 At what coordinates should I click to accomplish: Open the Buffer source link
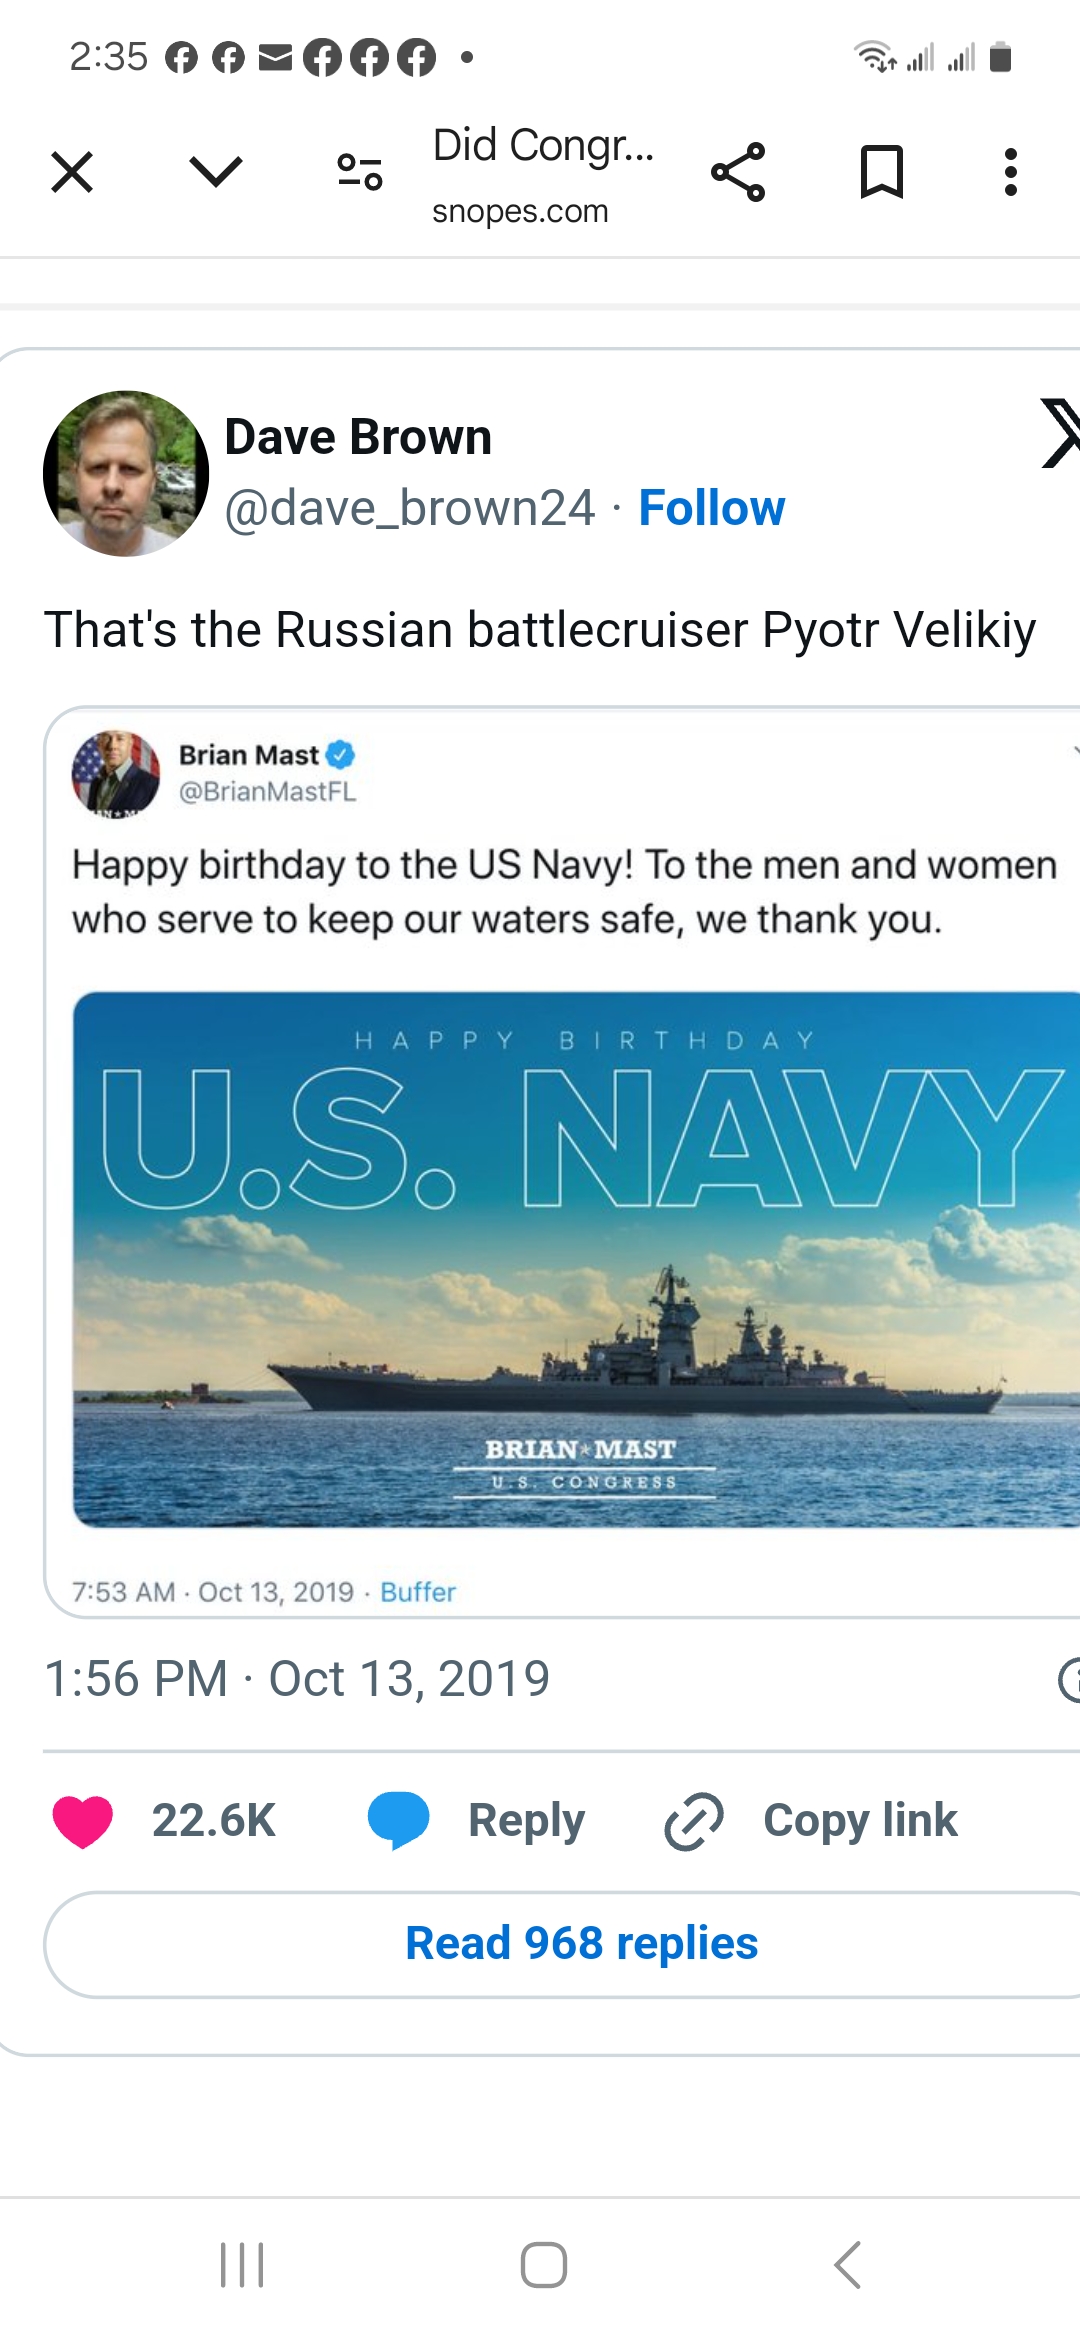[x=418, y=1592]
